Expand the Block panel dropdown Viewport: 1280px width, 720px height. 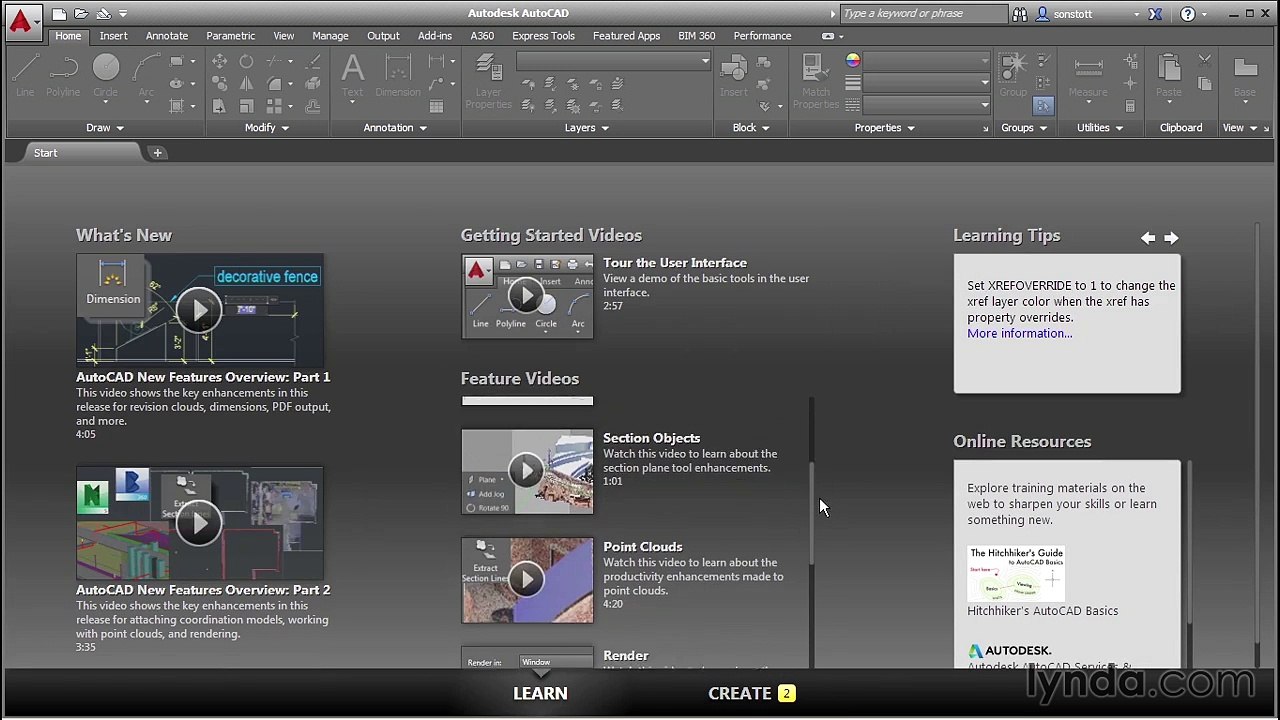coord(751,128)
